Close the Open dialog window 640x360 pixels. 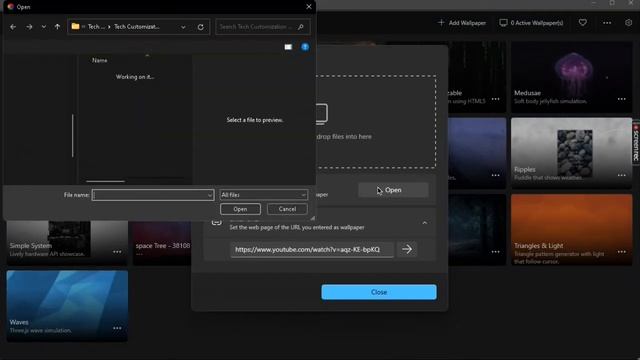pos(309,7)
